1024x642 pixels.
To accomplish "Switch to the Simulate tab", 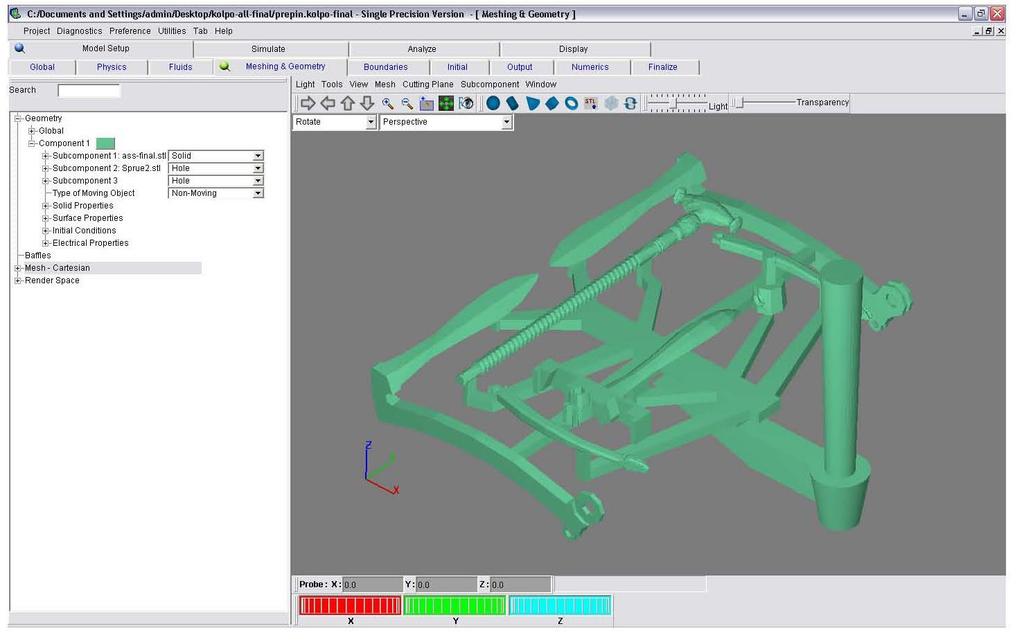I will click(268, 49).
